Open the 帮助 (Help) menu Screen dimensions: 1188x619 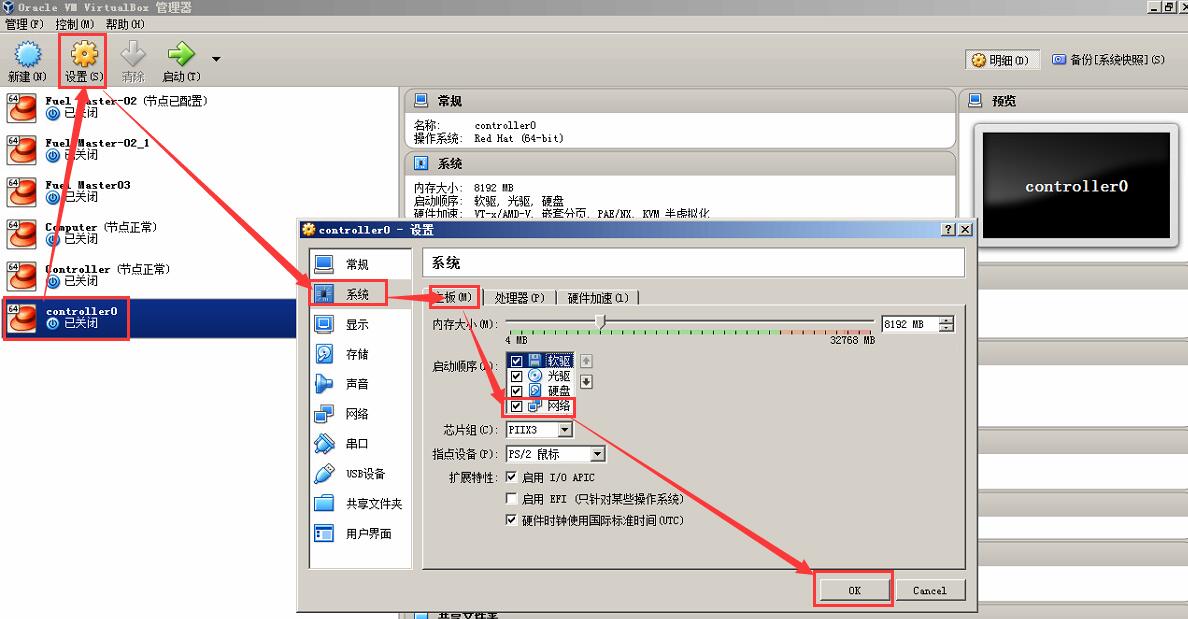coord(125,24)
